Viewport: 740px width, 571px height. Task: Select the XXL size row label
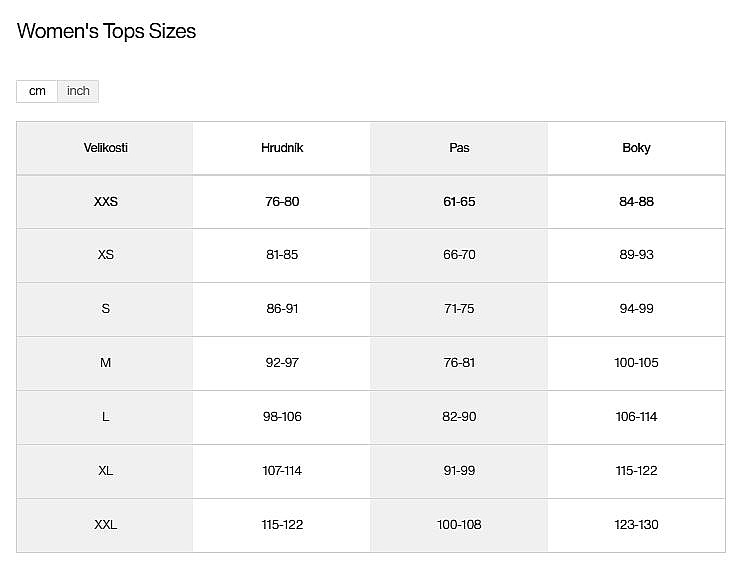tap(106, 525)
